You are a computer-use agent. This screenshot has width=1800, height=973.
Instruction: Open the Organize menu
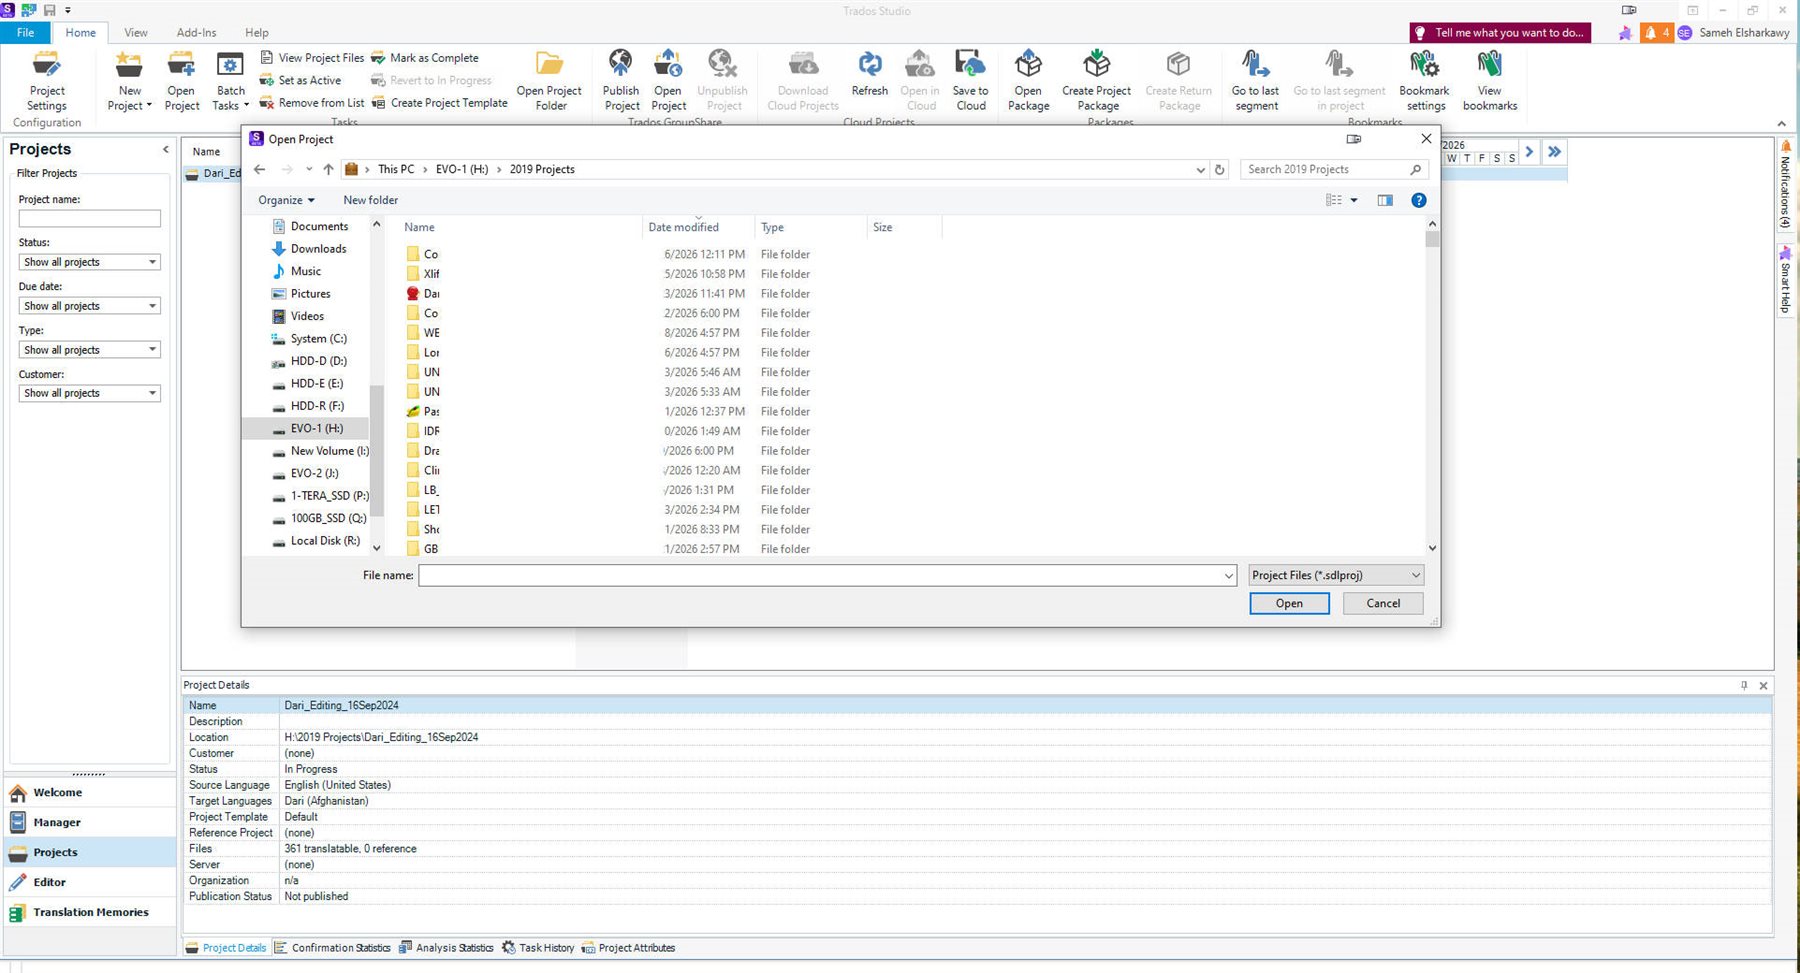[285, 200]
